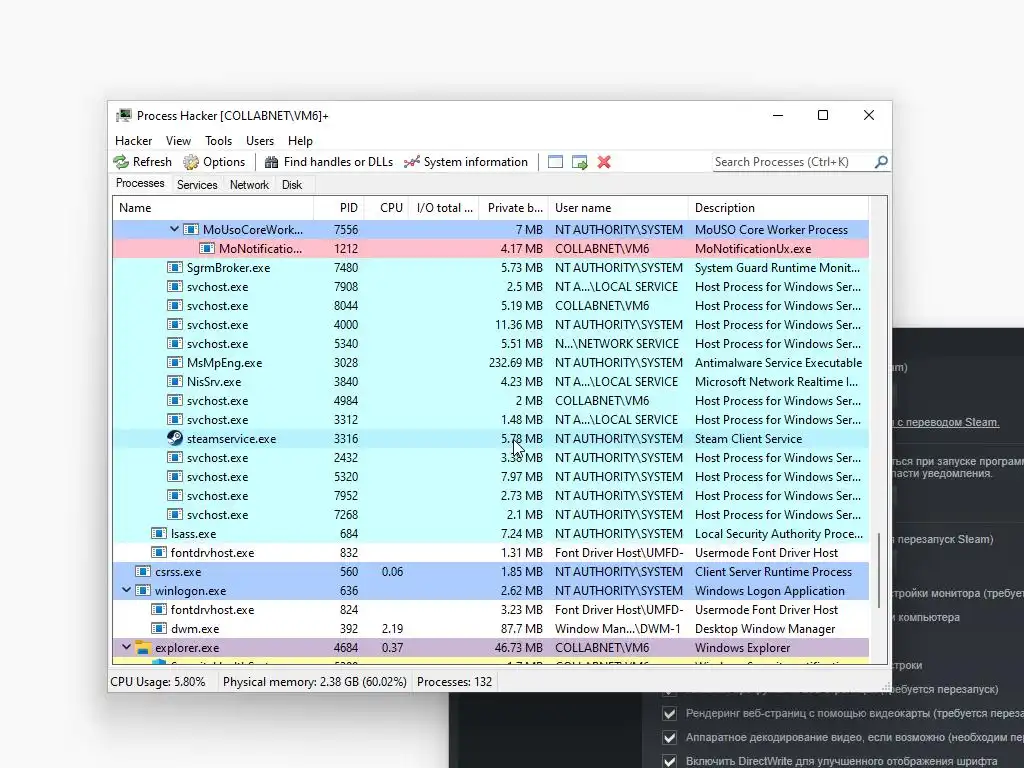Collapse the explorer.exe process tree
1024x768 pixels.
127,647
